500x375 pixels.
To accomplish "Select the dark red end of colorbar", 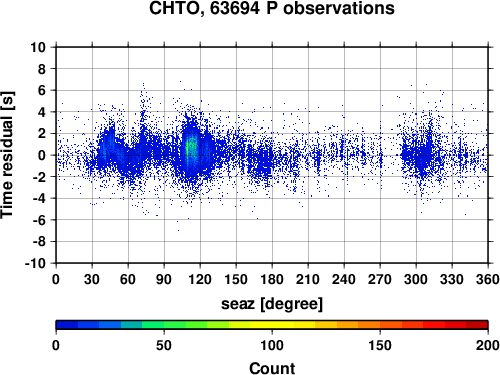I will [x=477, y=325].
